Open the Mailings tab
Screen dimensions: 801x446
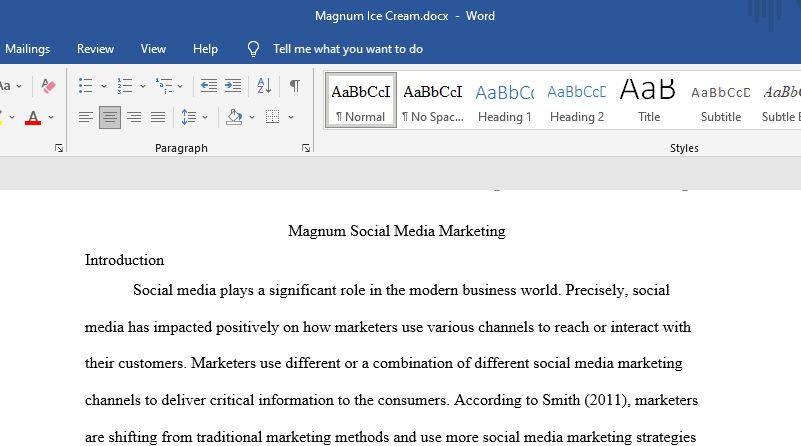coord(28,49)
